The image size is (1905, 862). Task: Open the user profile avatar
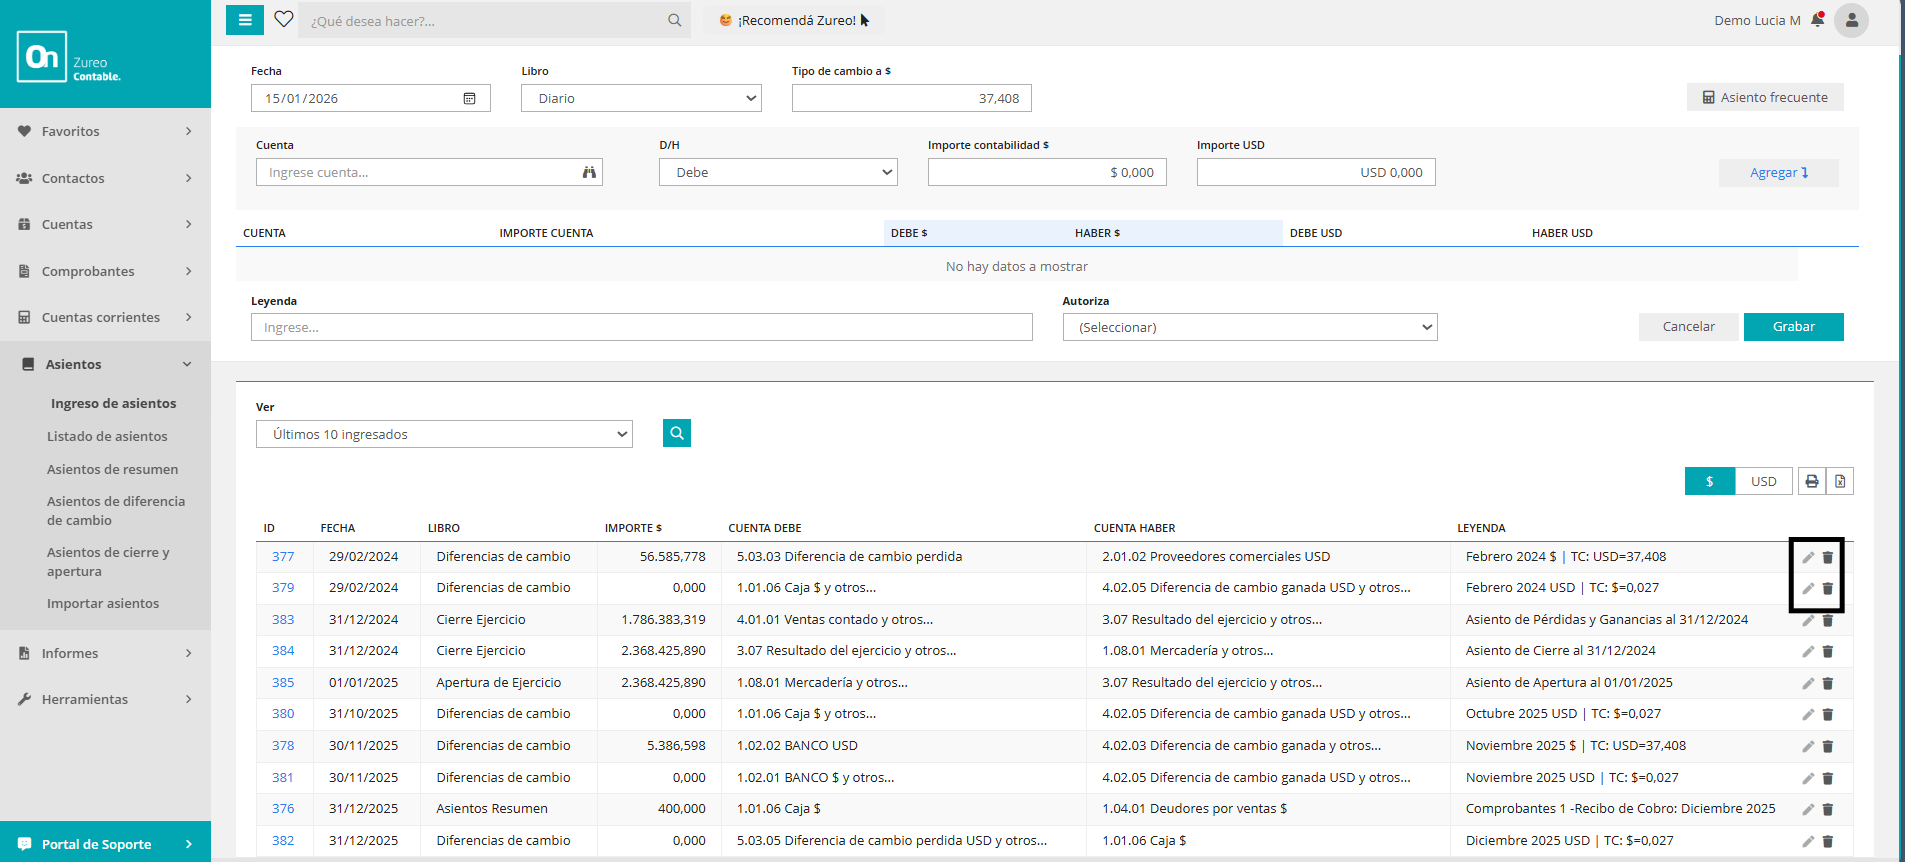coord(1851,20)
